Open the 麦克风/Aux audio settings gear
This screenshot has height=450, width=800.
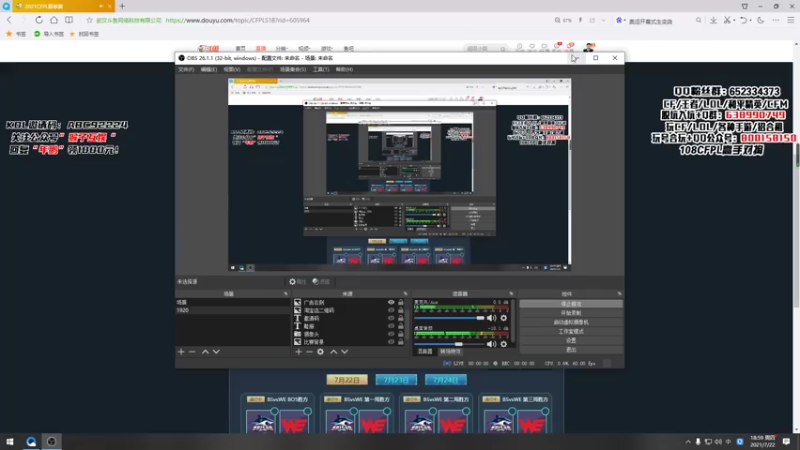click(x=504, y=318)
